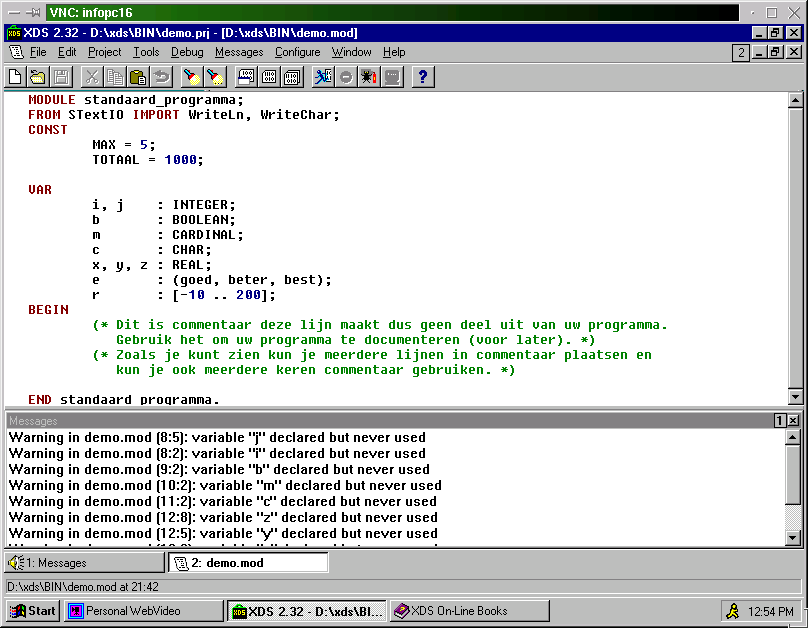Image resolution: width=808 pixels, height=628 pixels.
Task: Click the Make icon with single binary sheet
Action: 268,77
